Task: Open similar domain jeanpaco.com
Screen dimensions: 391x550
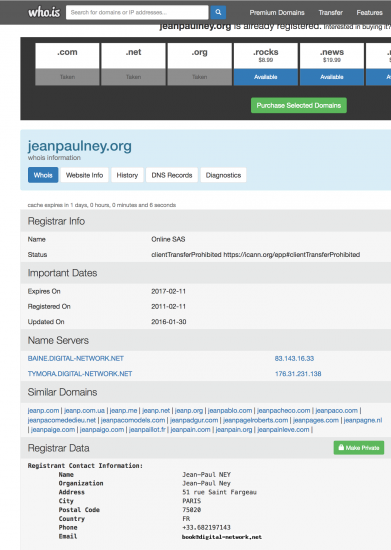Action: click(x=336, y=410)
